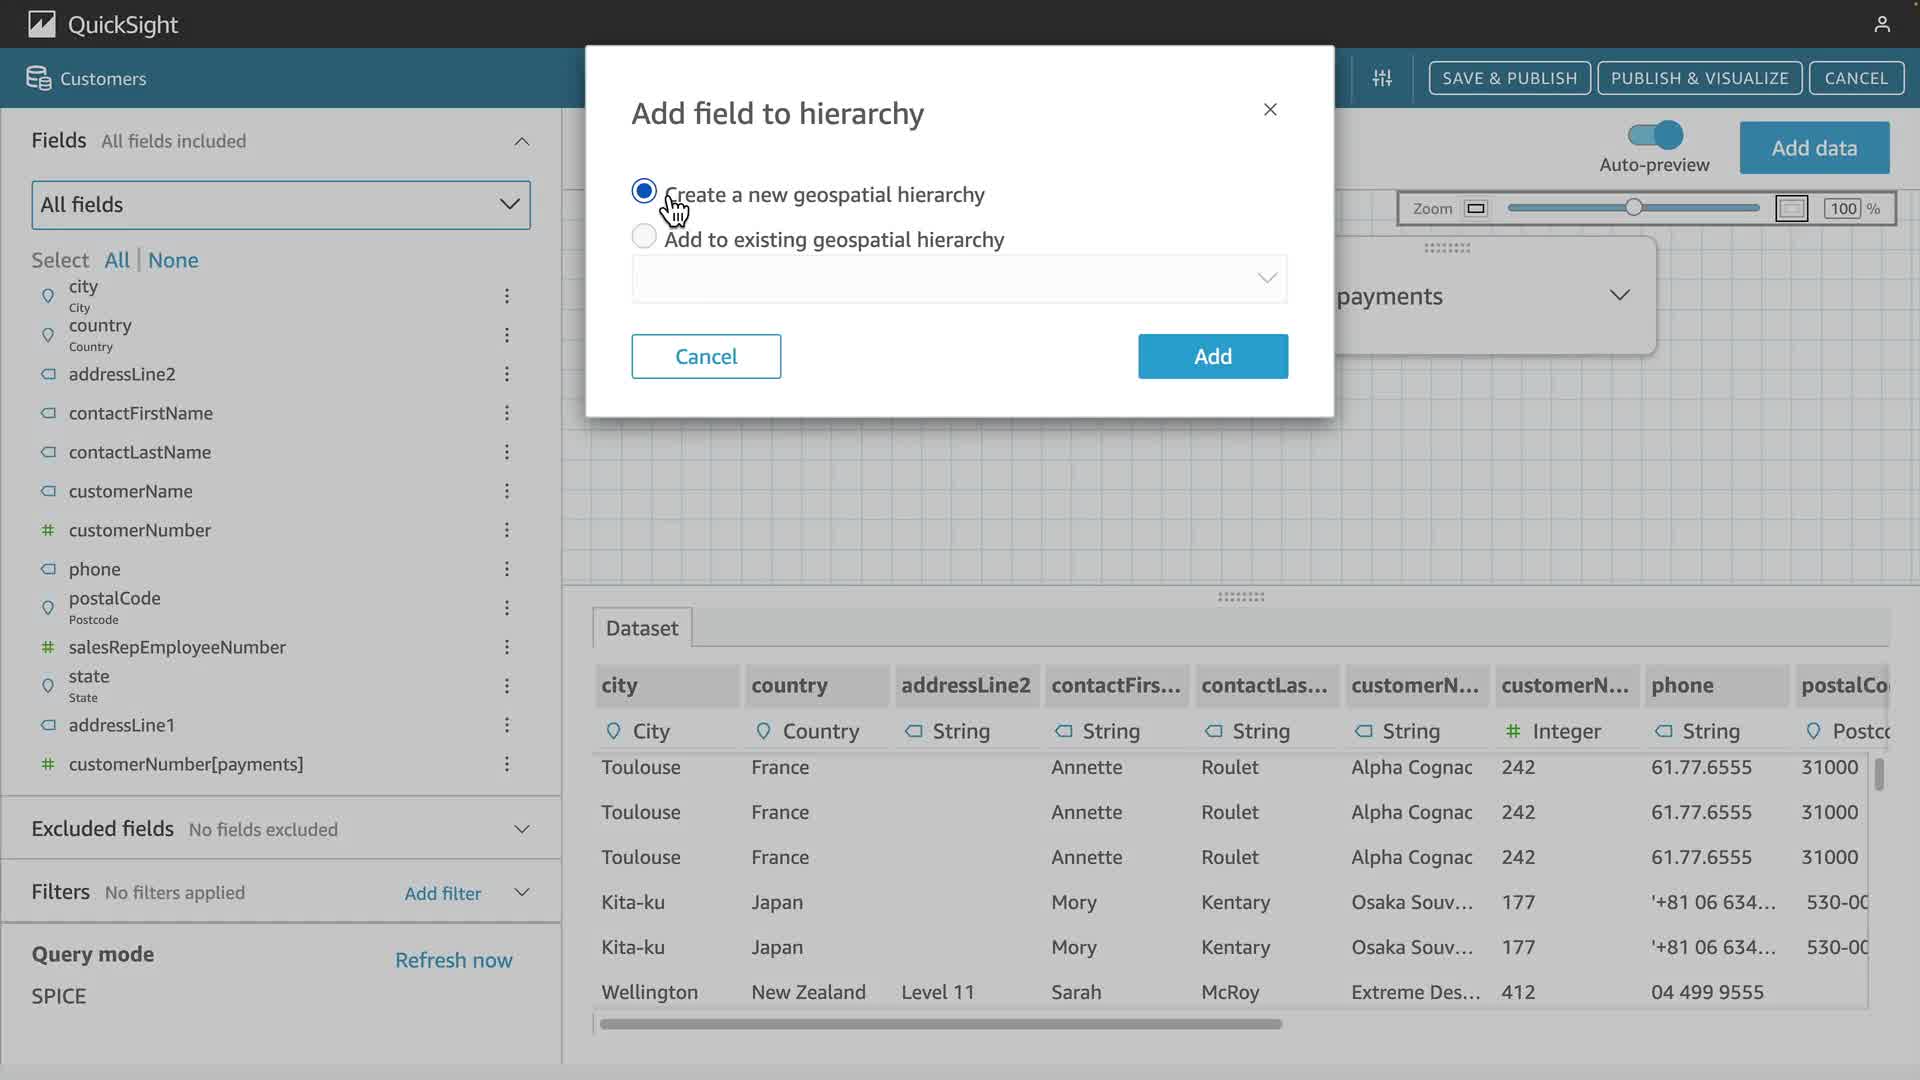Click the QuickSight logo icon
The height and width of the screenshot is (1080, 1920).
coord(41,24)
